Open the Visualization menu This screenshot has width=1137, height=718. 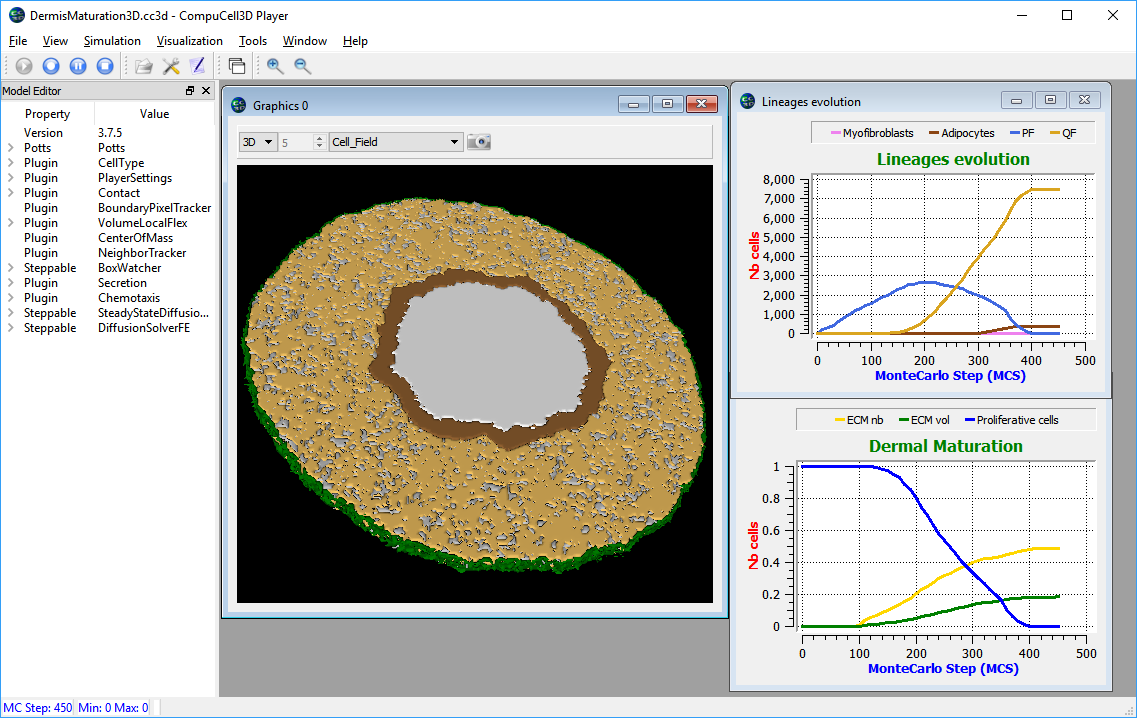[190, 41]
